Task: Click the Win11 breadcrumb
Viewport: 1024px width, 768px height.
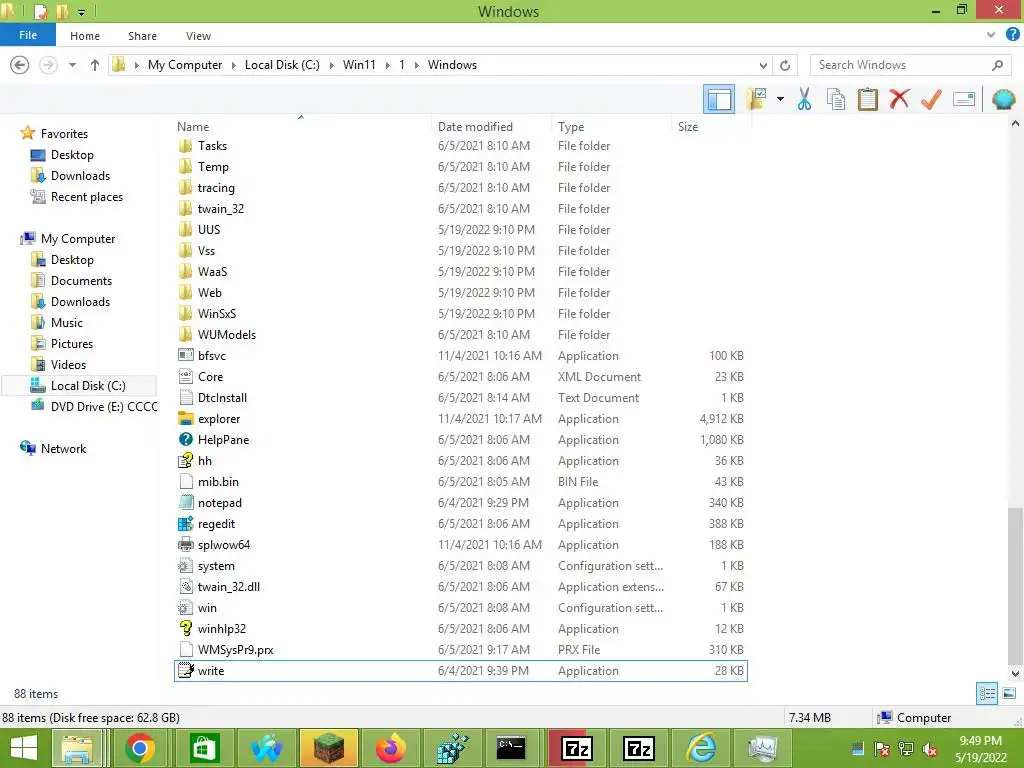Action: (x=359, y=65)
